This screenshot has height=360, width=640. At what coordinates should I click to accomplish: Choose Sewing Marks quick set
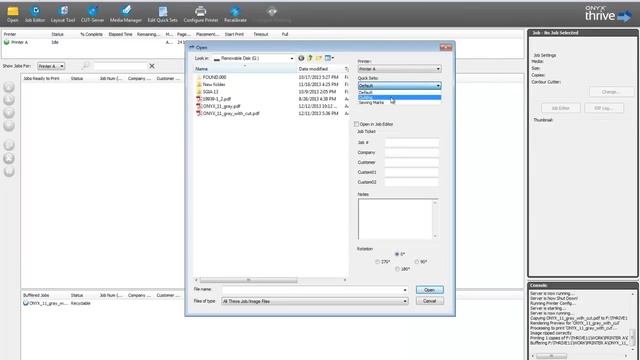click(399, 102)
